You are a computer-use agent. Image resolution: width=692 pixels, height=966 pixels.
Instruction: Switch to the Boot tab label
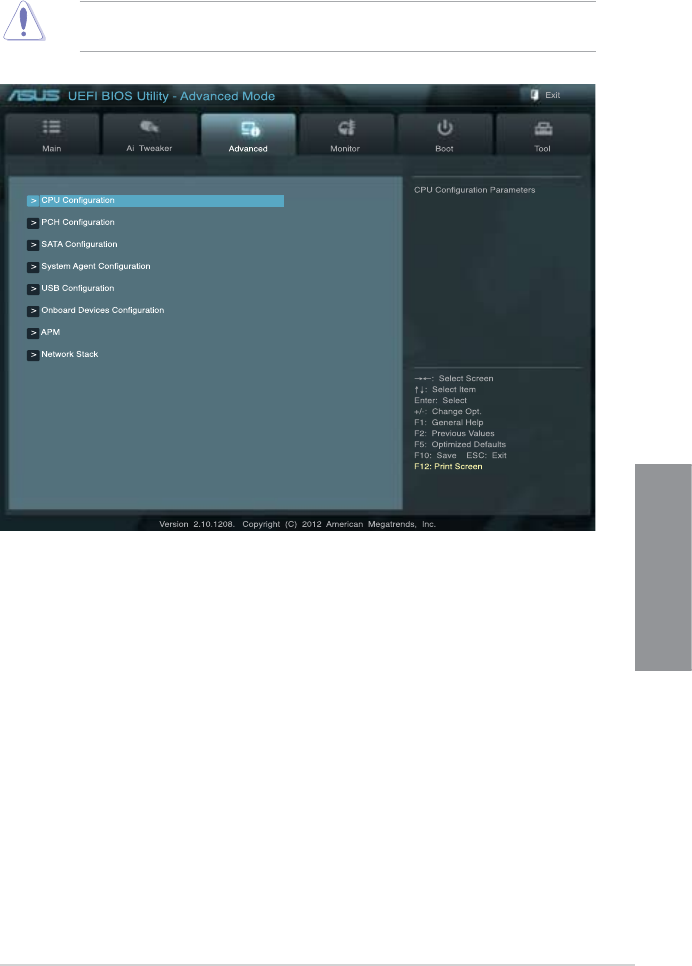(x=444, y=148)
